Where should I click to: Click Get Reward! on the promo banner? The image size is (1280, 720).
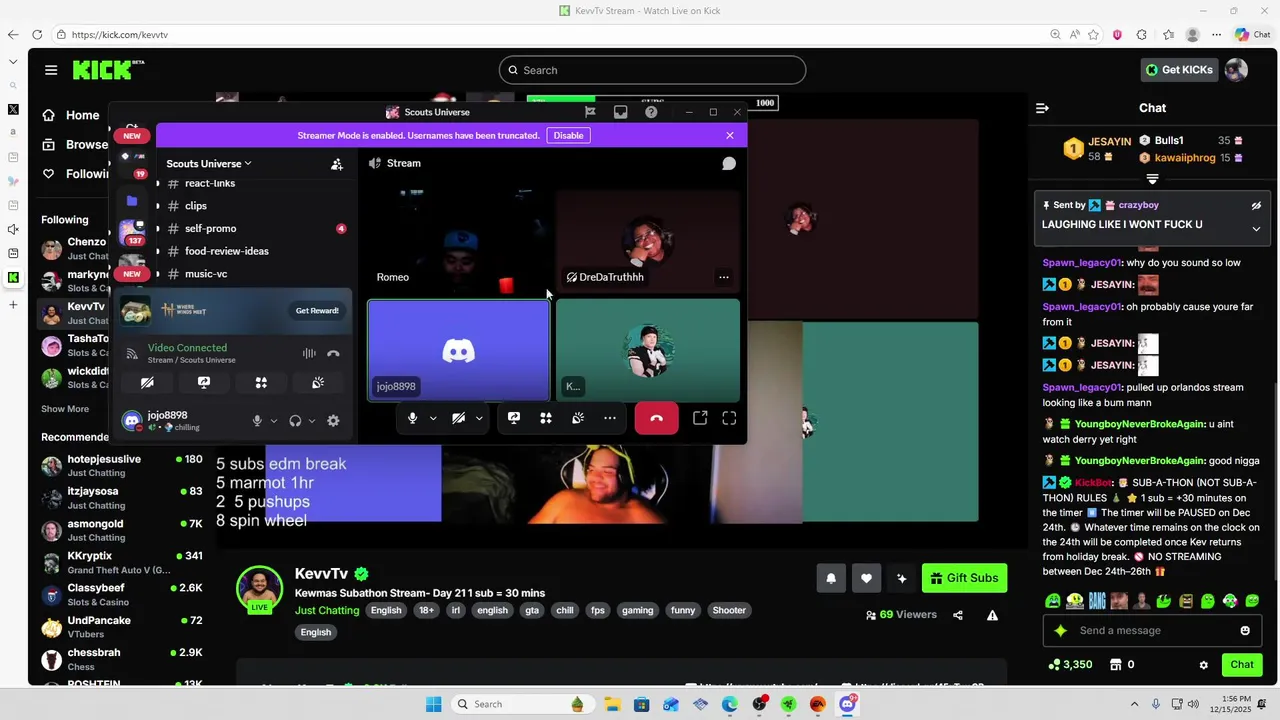pos(317,311)
